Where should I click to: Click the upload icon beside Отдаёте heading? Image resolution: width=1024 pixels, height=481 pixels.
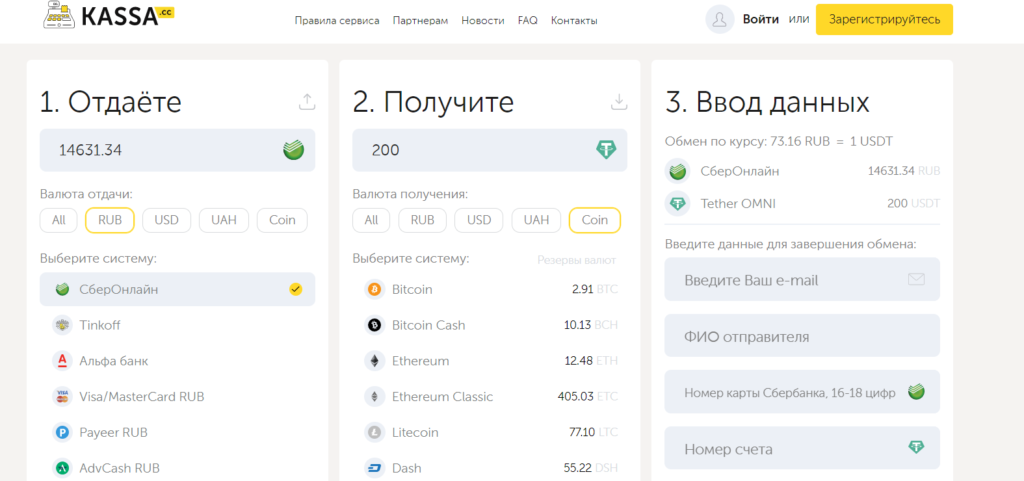coord(307,102)
